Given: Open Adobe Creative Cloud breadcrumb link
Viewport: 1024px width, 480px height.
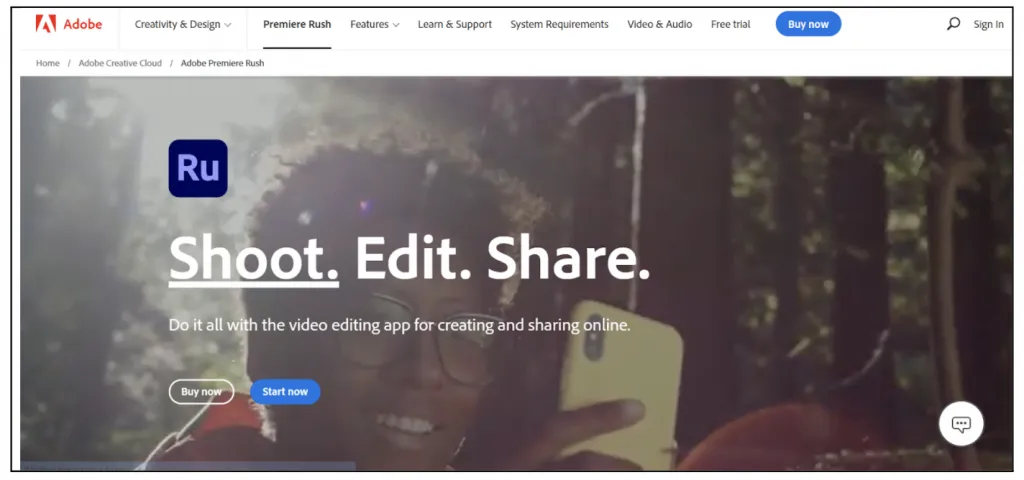Looking at the screenshot, I should click(x=121, y=63).
